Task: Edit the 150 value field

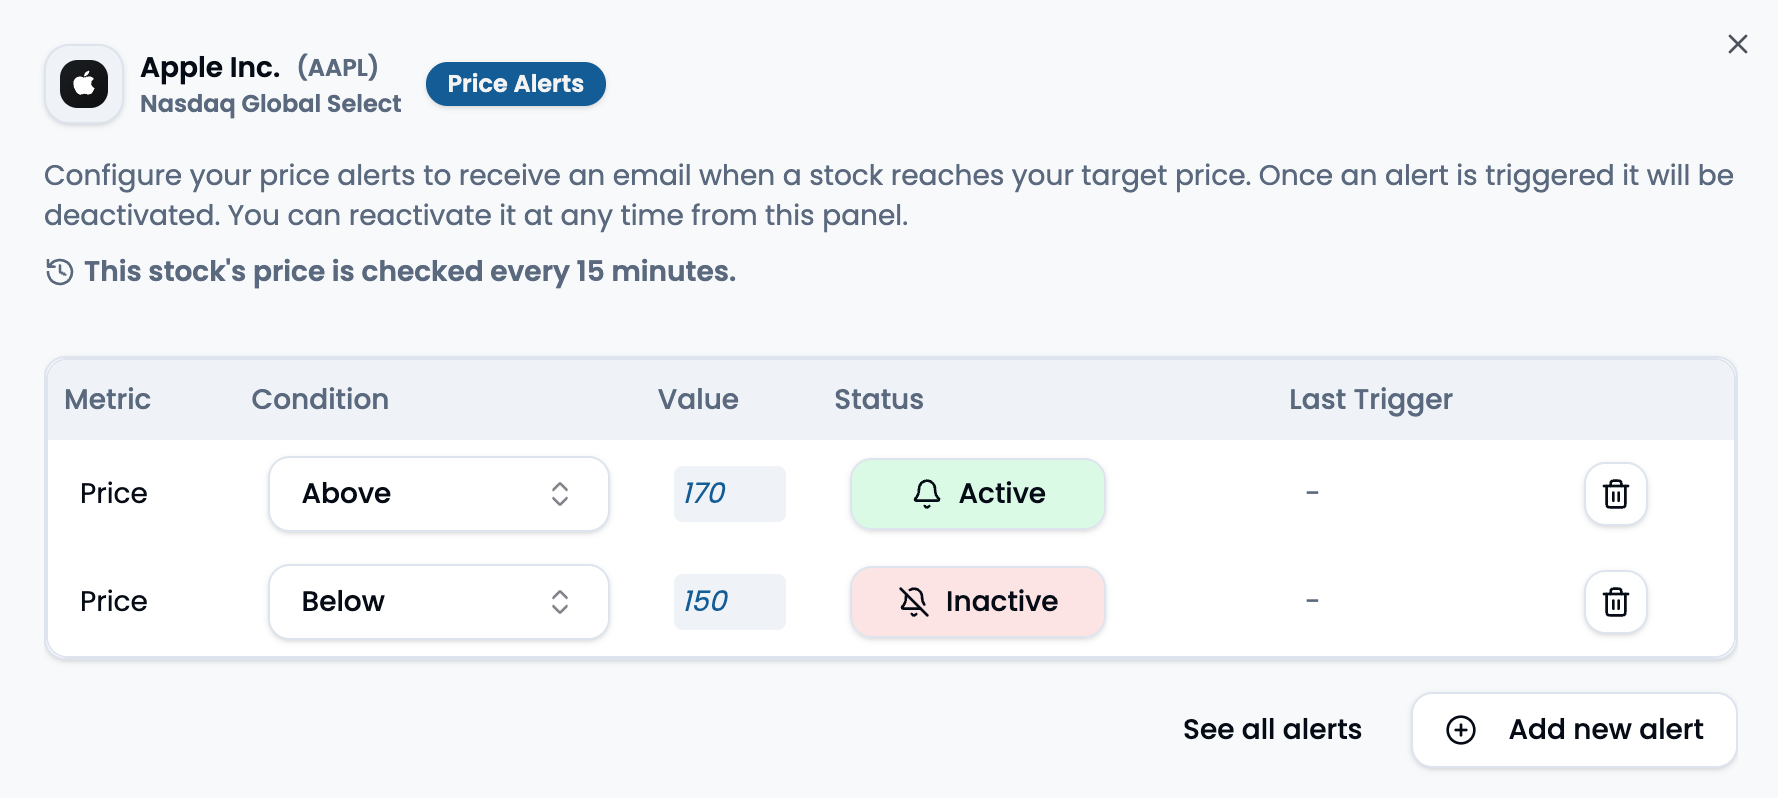Action: click(729, 602)
